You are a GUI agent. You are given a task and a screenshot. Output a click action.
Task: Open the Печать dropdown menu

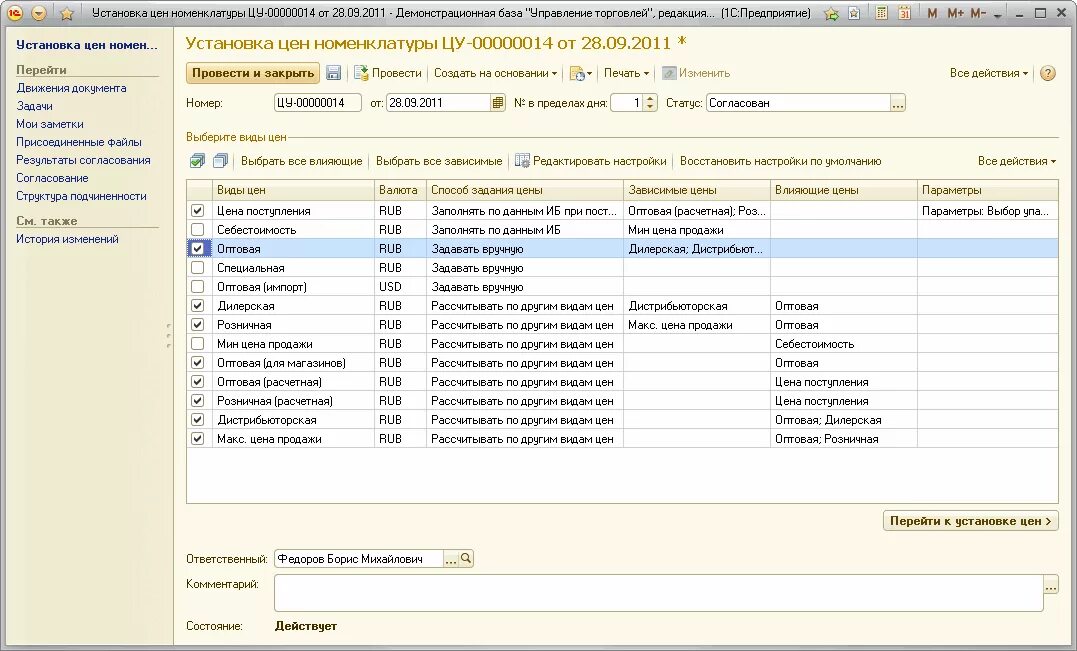[625, 72]
